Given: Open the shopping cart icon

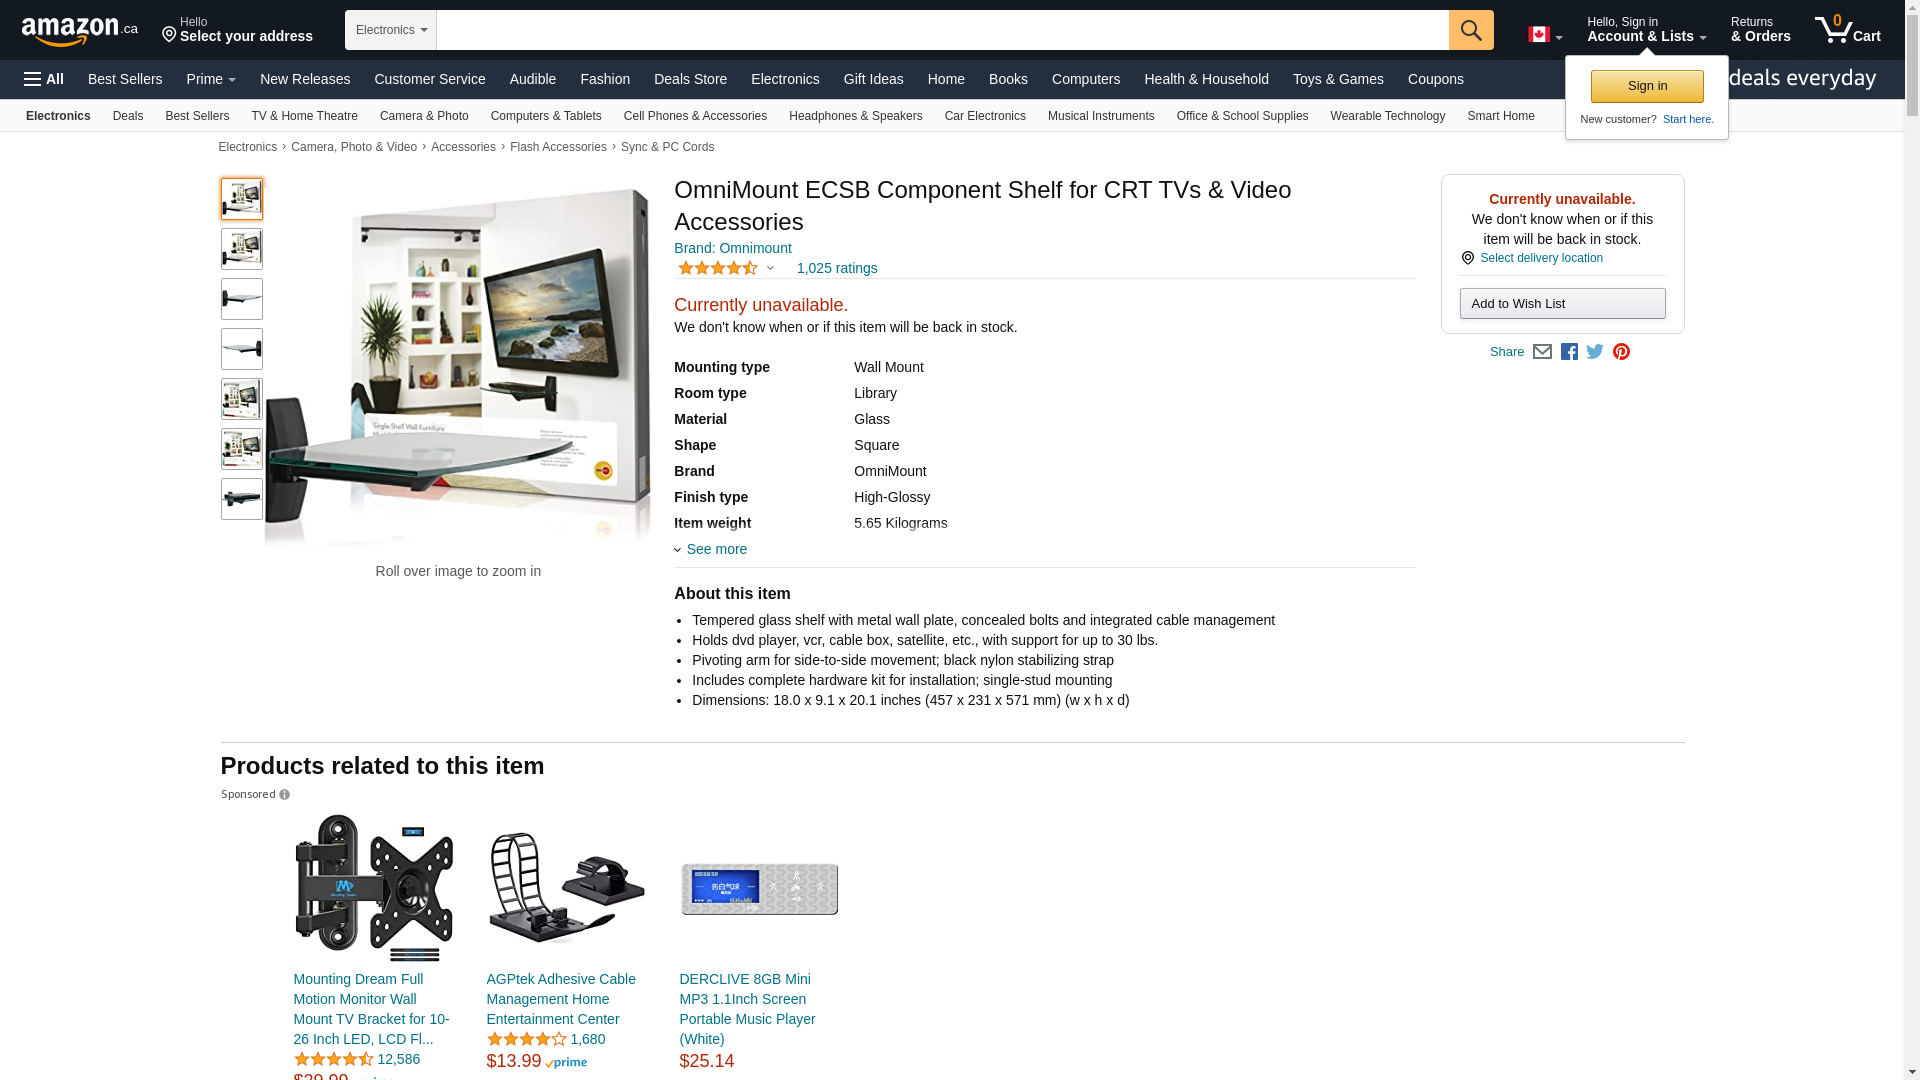Looking at the screenshot, I should (x=1847, y=29).
